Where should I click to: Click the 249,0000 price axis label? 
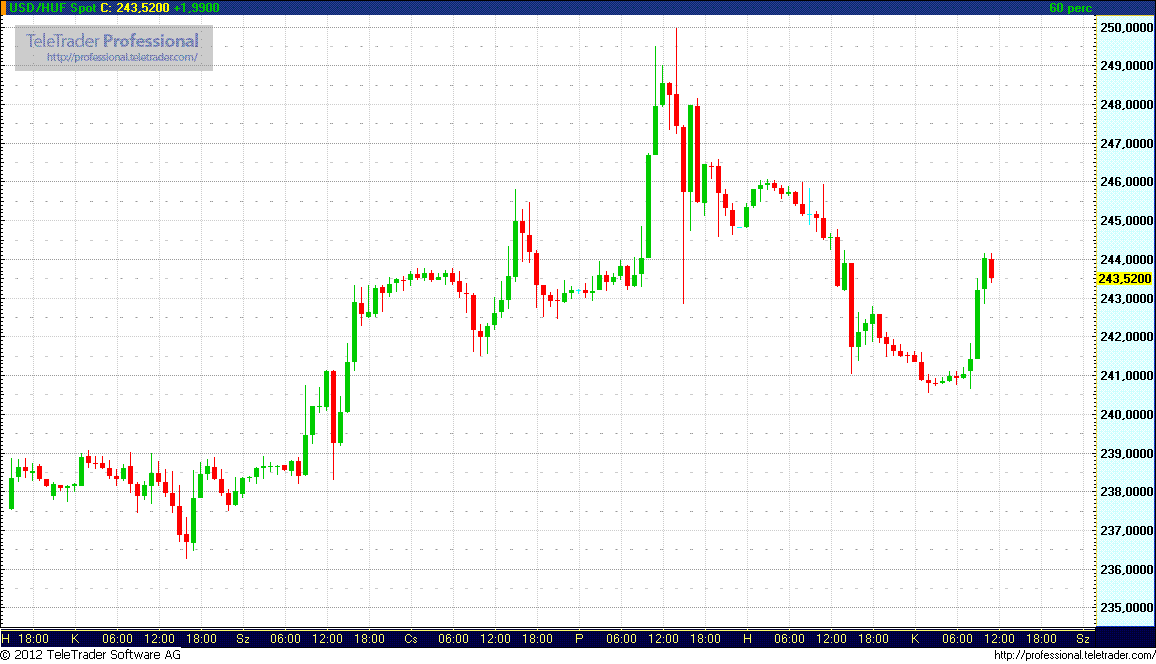pyautogui.click(x=1127, y=66)
